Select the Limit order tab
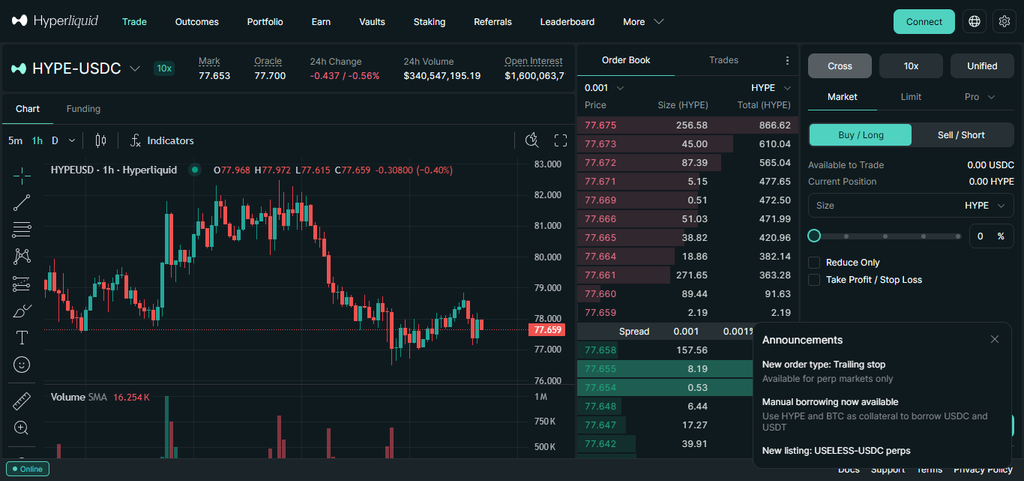Image resolution: width=1024 pixels, height=481 pixels. point(910,97)
